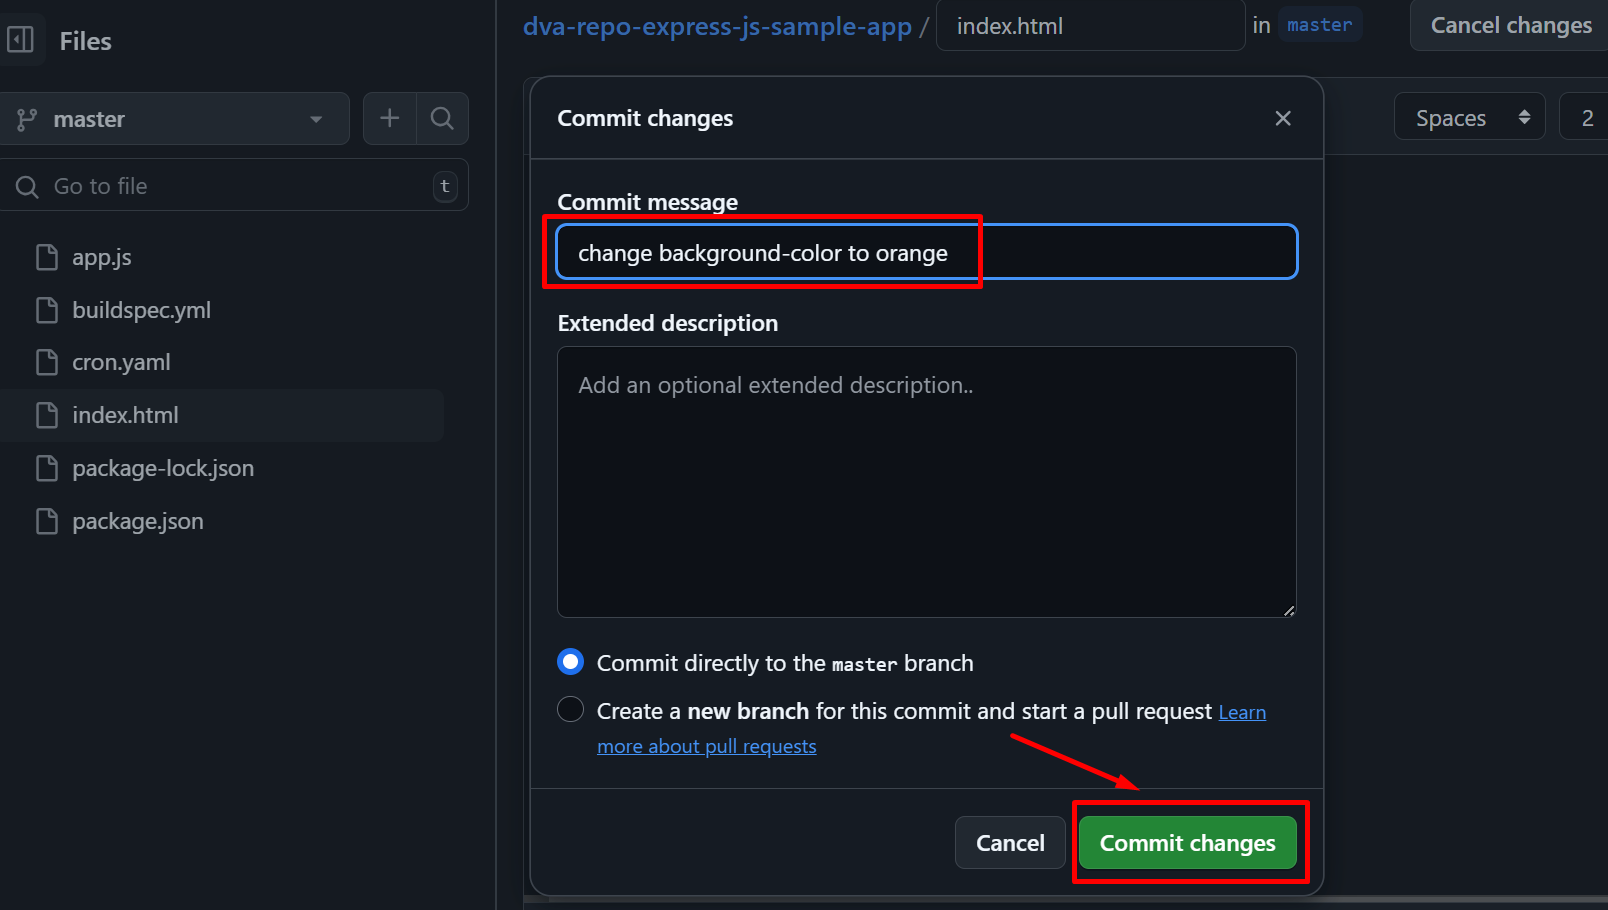The width and height of the screenshot is (1608, 910).
Task: Open the master branch selector dropdown
Action: (172, 119)
